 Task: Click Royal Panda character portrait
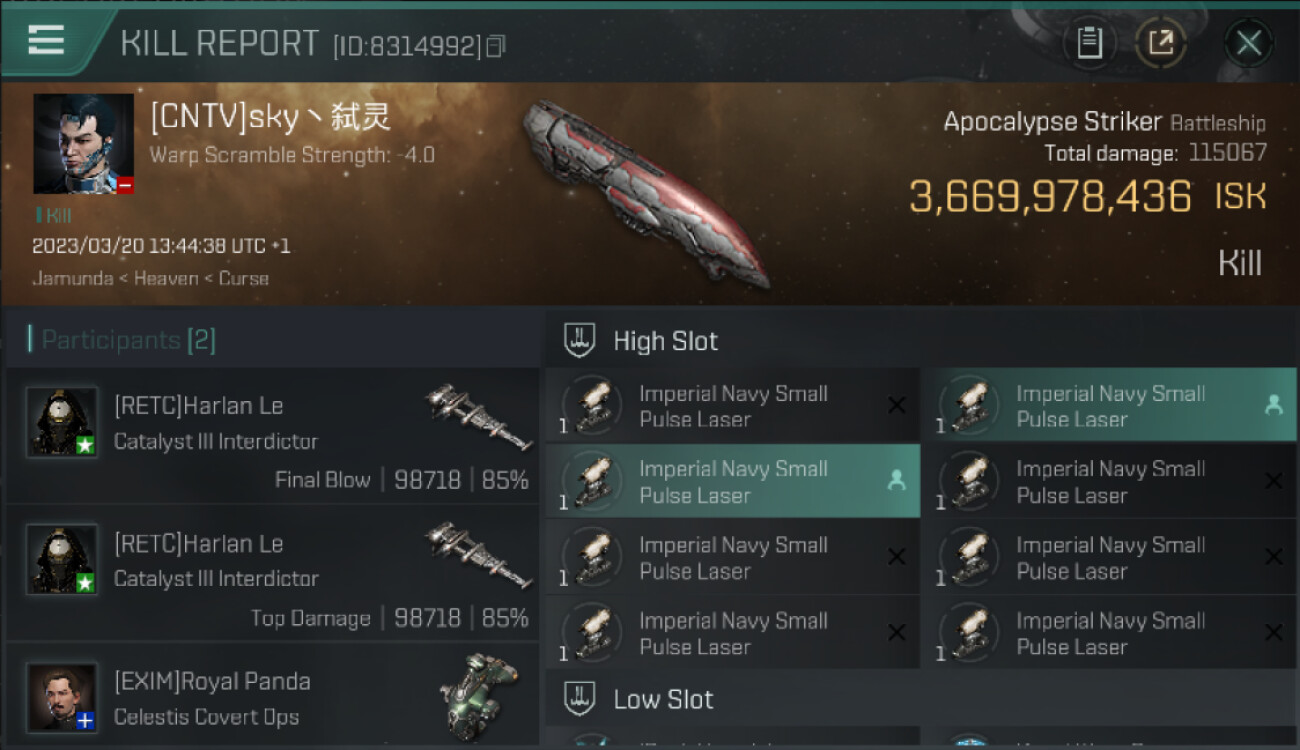(62, 697)
